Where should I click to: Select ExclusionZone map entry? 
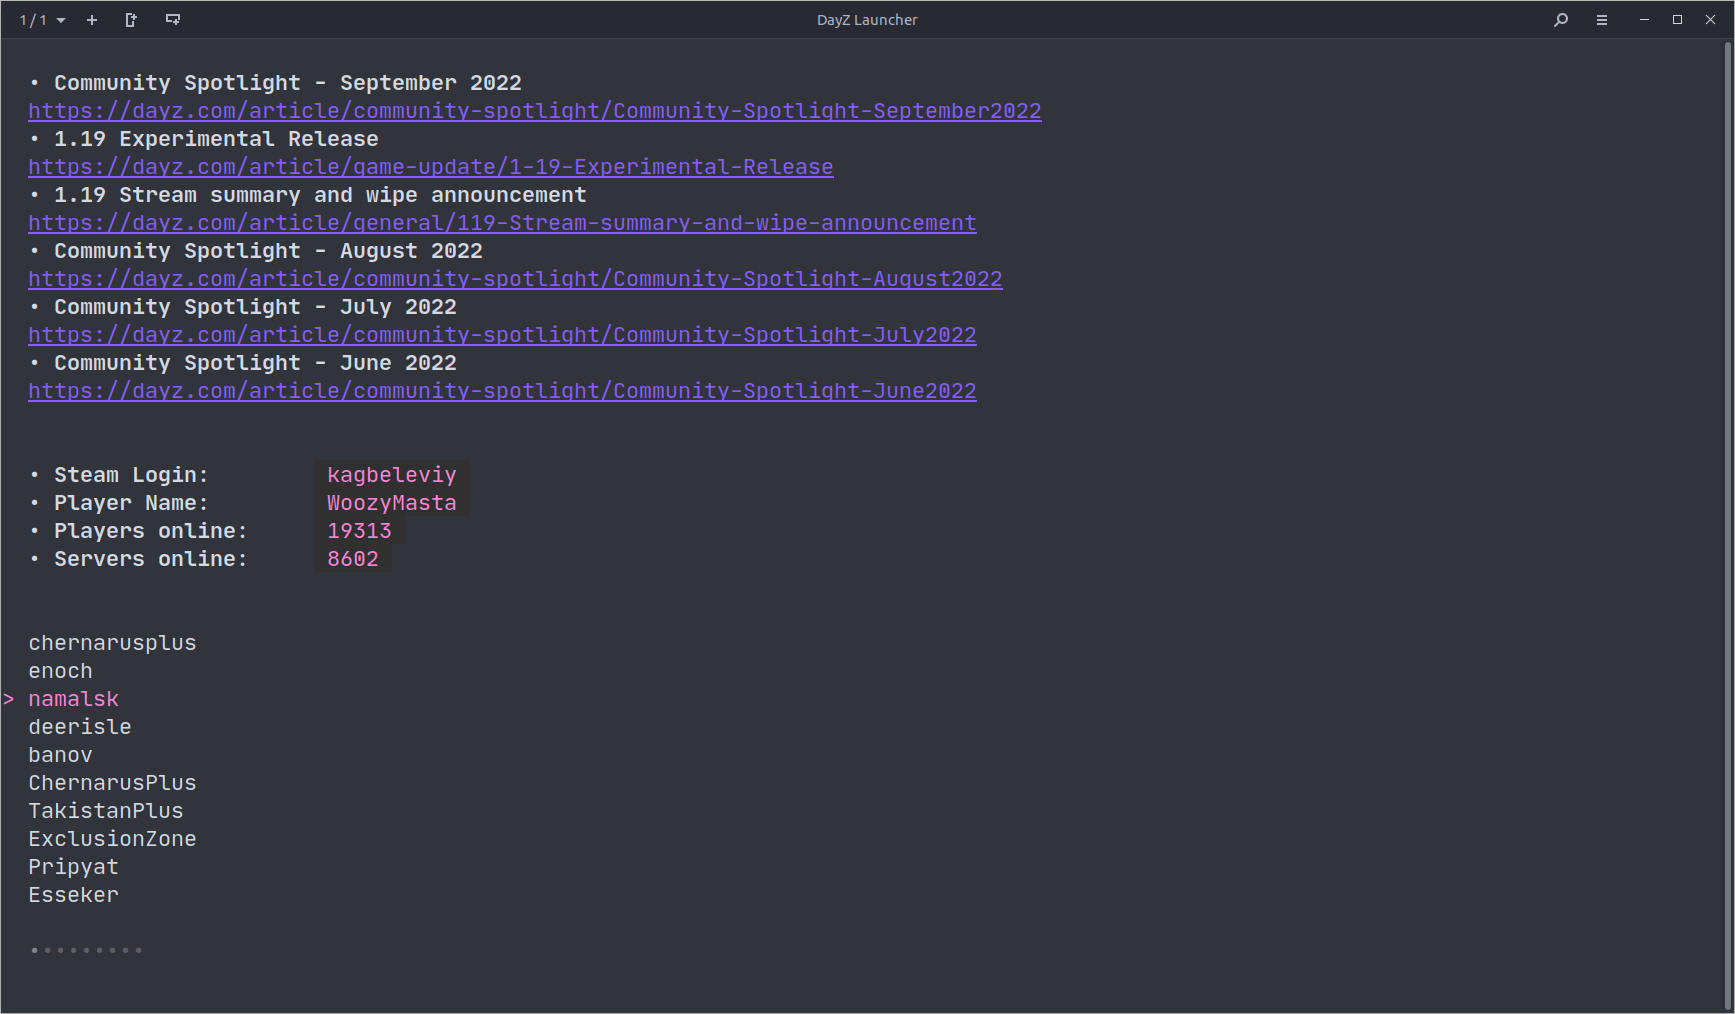112,839
